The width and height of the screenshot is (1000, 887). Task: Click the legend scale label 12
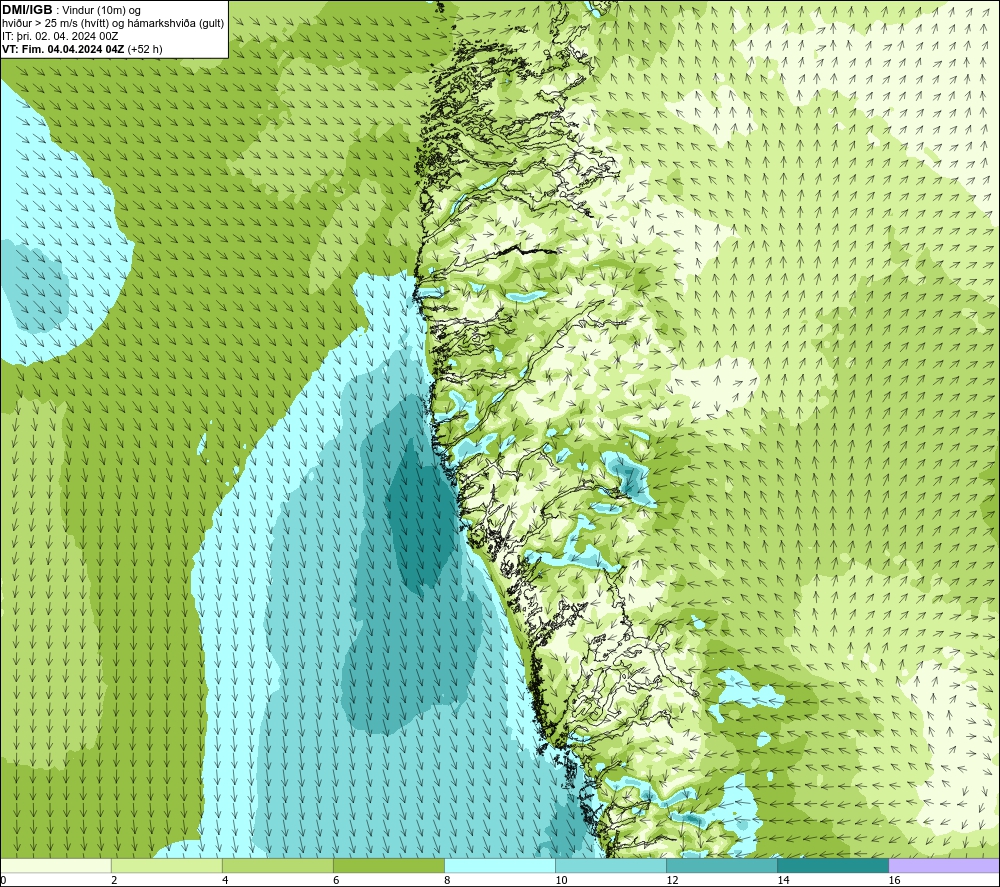click(x=672, y=881)
